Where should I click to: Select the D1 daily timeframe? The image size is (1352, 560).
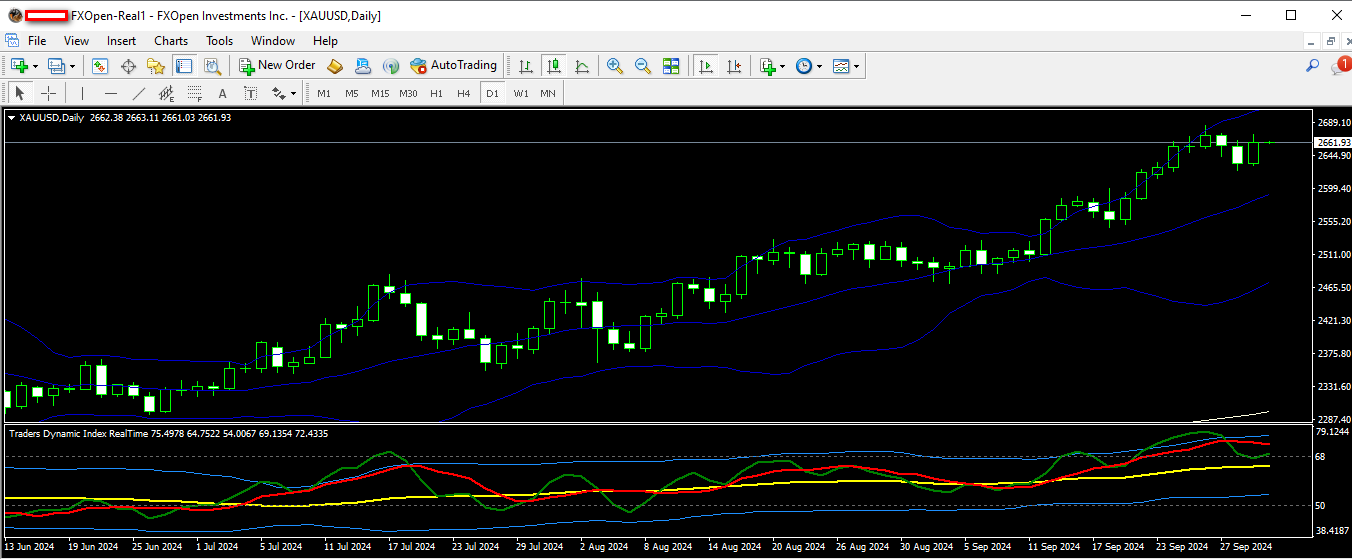[491, 93]
